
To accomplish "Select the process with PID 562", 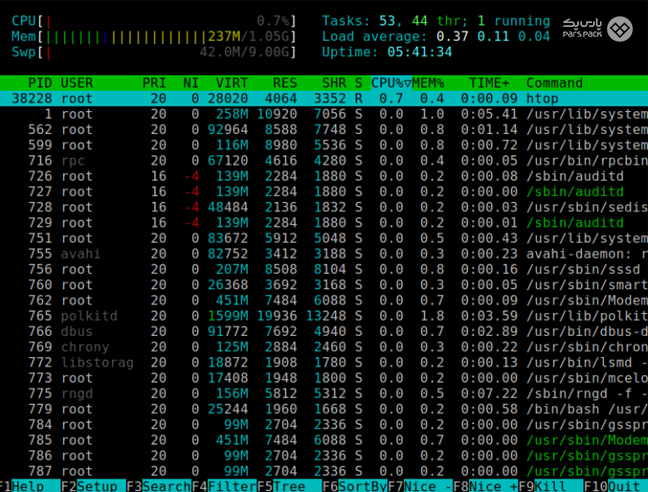I will [x=324, y=129].
